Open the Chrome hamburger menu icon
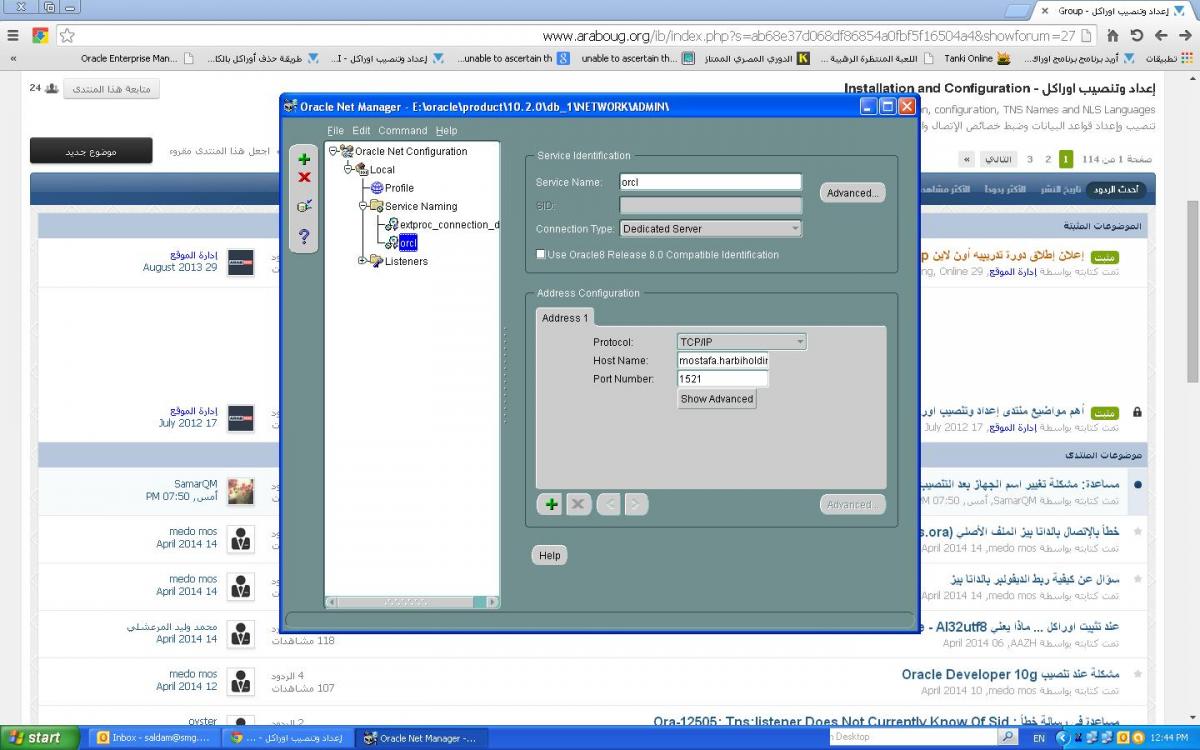Screen dimensions: 1200x750 [13, 36]
